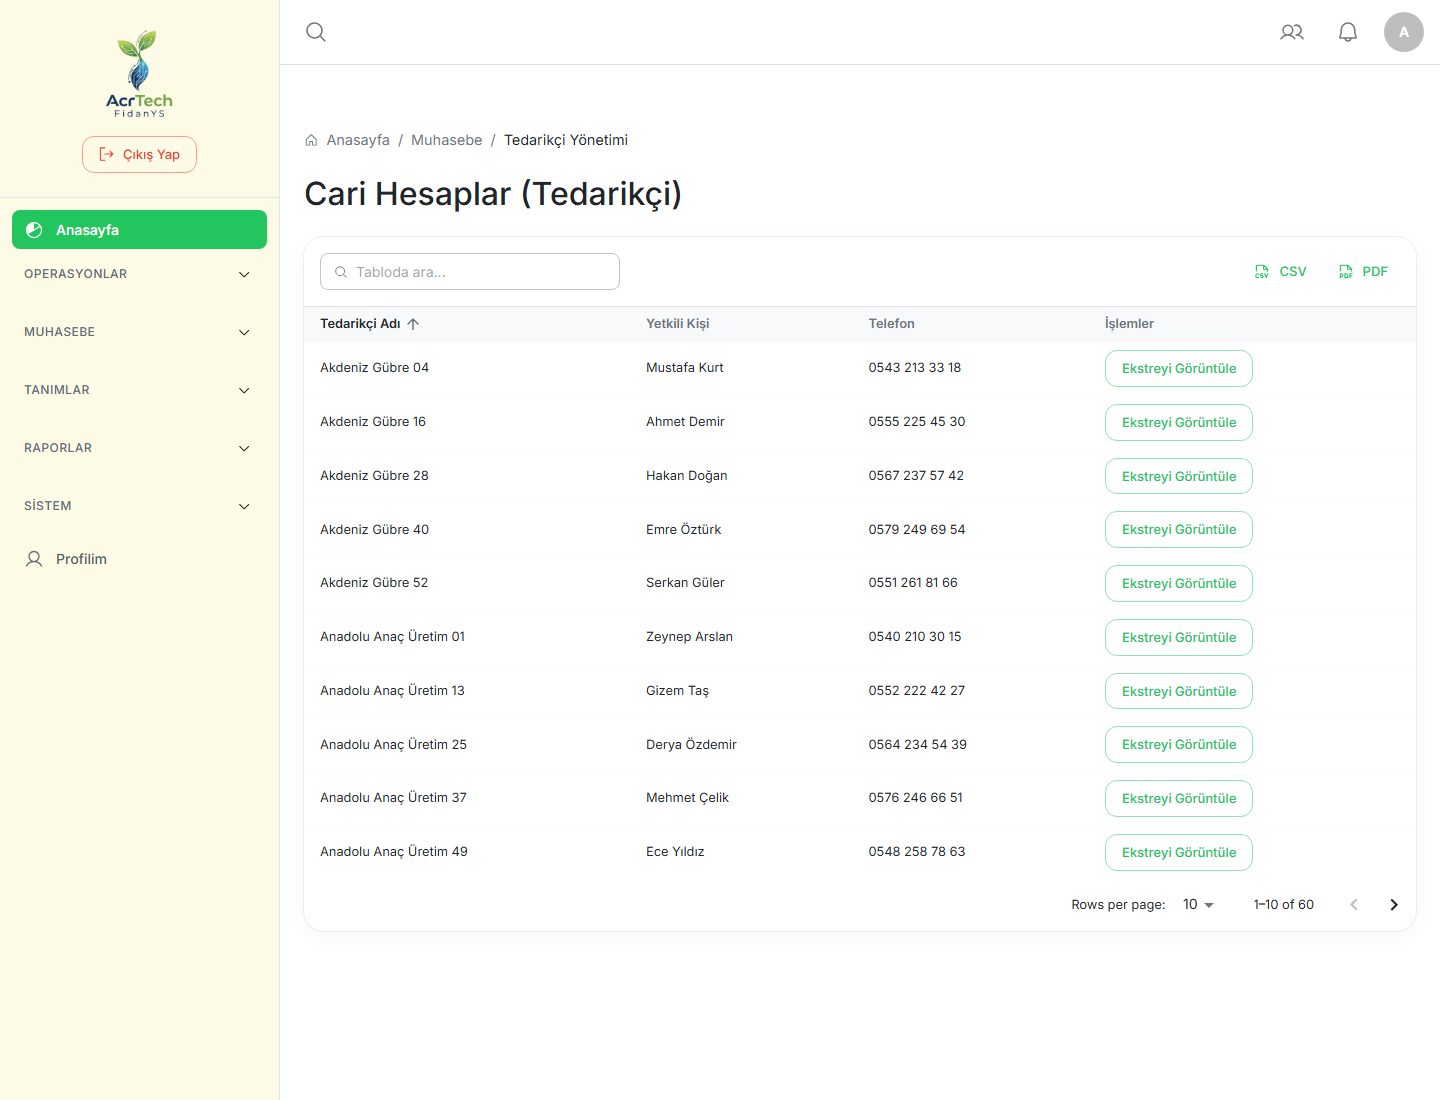View statement for Akdeniz Gübre 52
This screenshot has width=1440, height=1100.
click(x=1179, y=583)
